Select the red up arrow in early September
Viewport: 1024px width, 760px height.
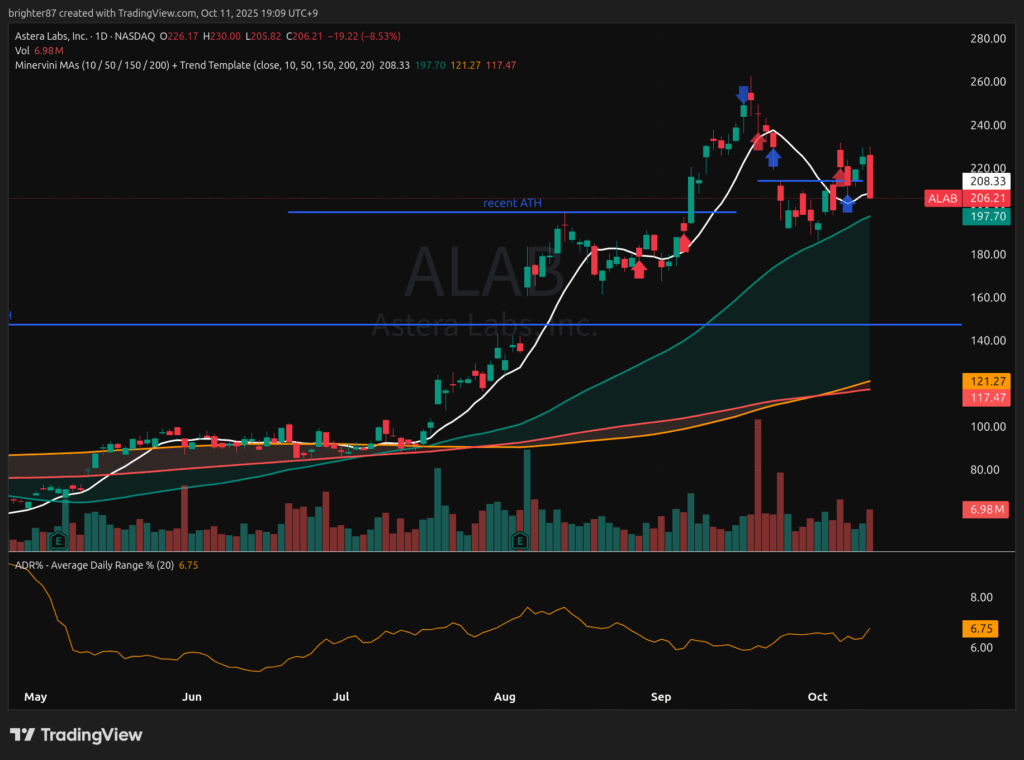[684, 243]
